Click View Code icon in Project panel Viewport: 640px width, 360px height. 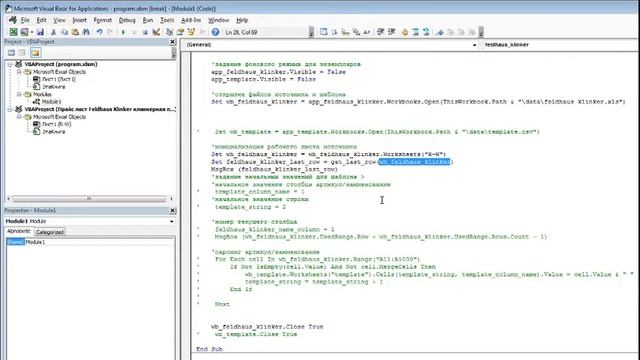click(11, 53)
